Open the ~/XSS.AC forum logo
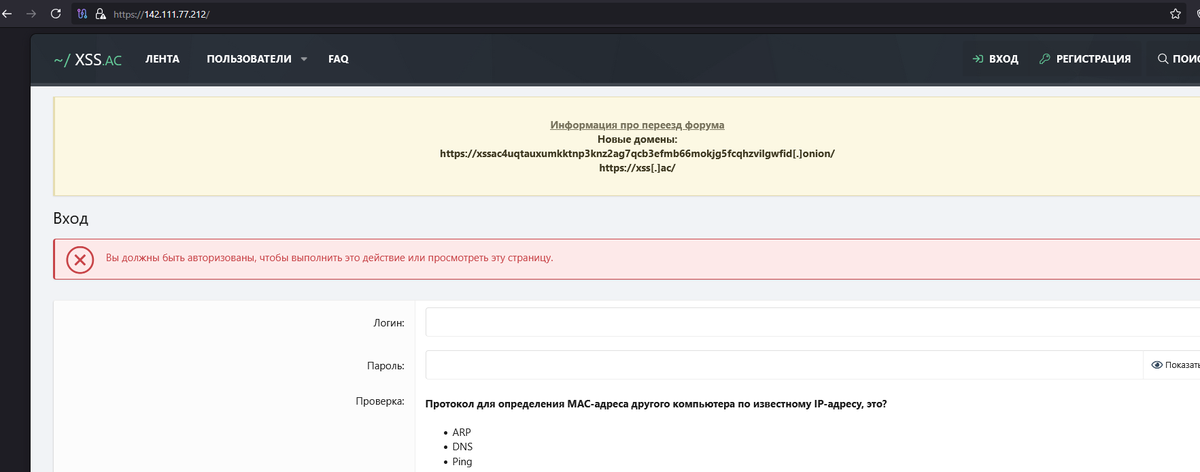1200x472 pixels. coord(88,59)
